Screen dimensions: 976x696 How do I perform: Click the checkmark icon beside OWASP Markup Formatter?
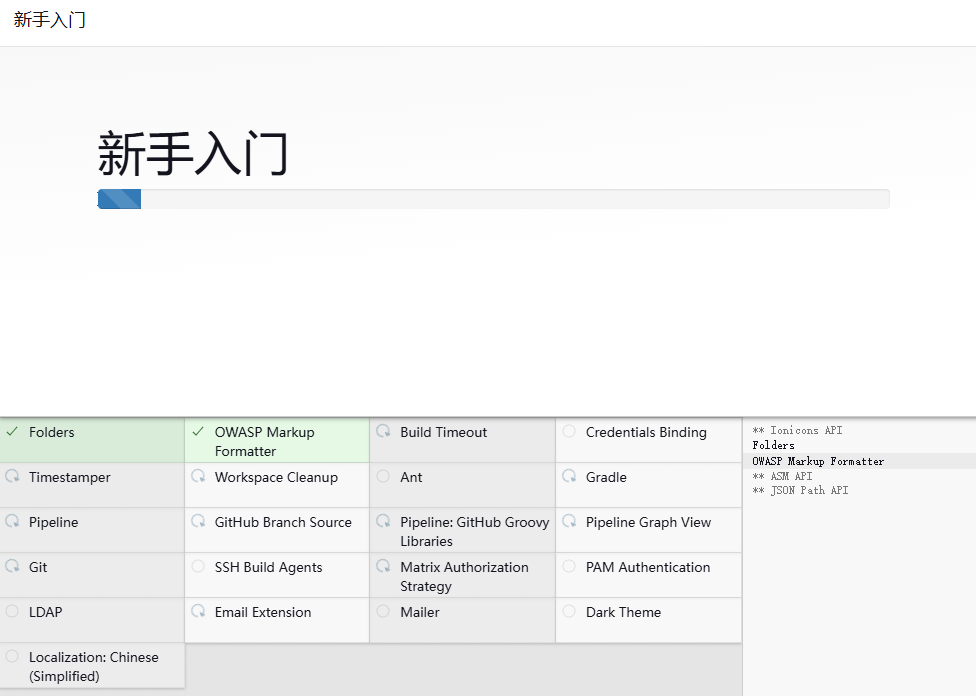pos(198,432)
